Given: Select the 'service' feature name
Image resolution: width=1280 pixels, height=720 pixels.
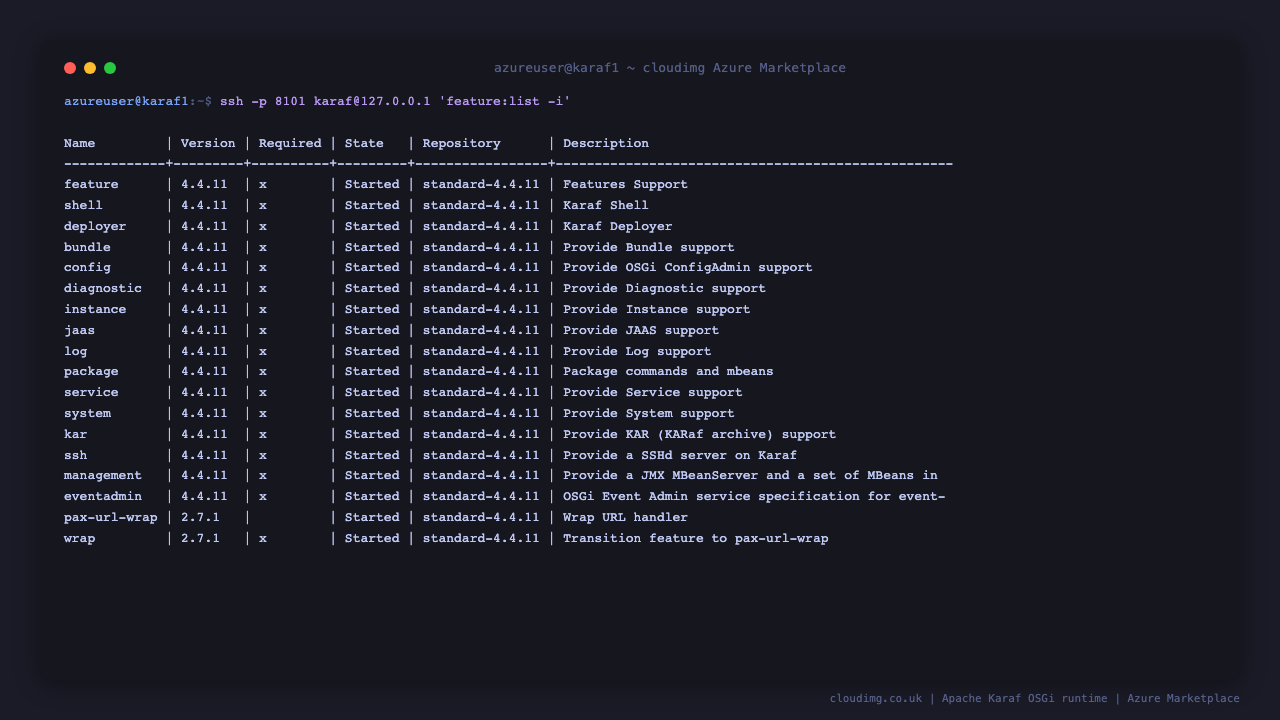Looking at the screenshot, I should 91,392.
